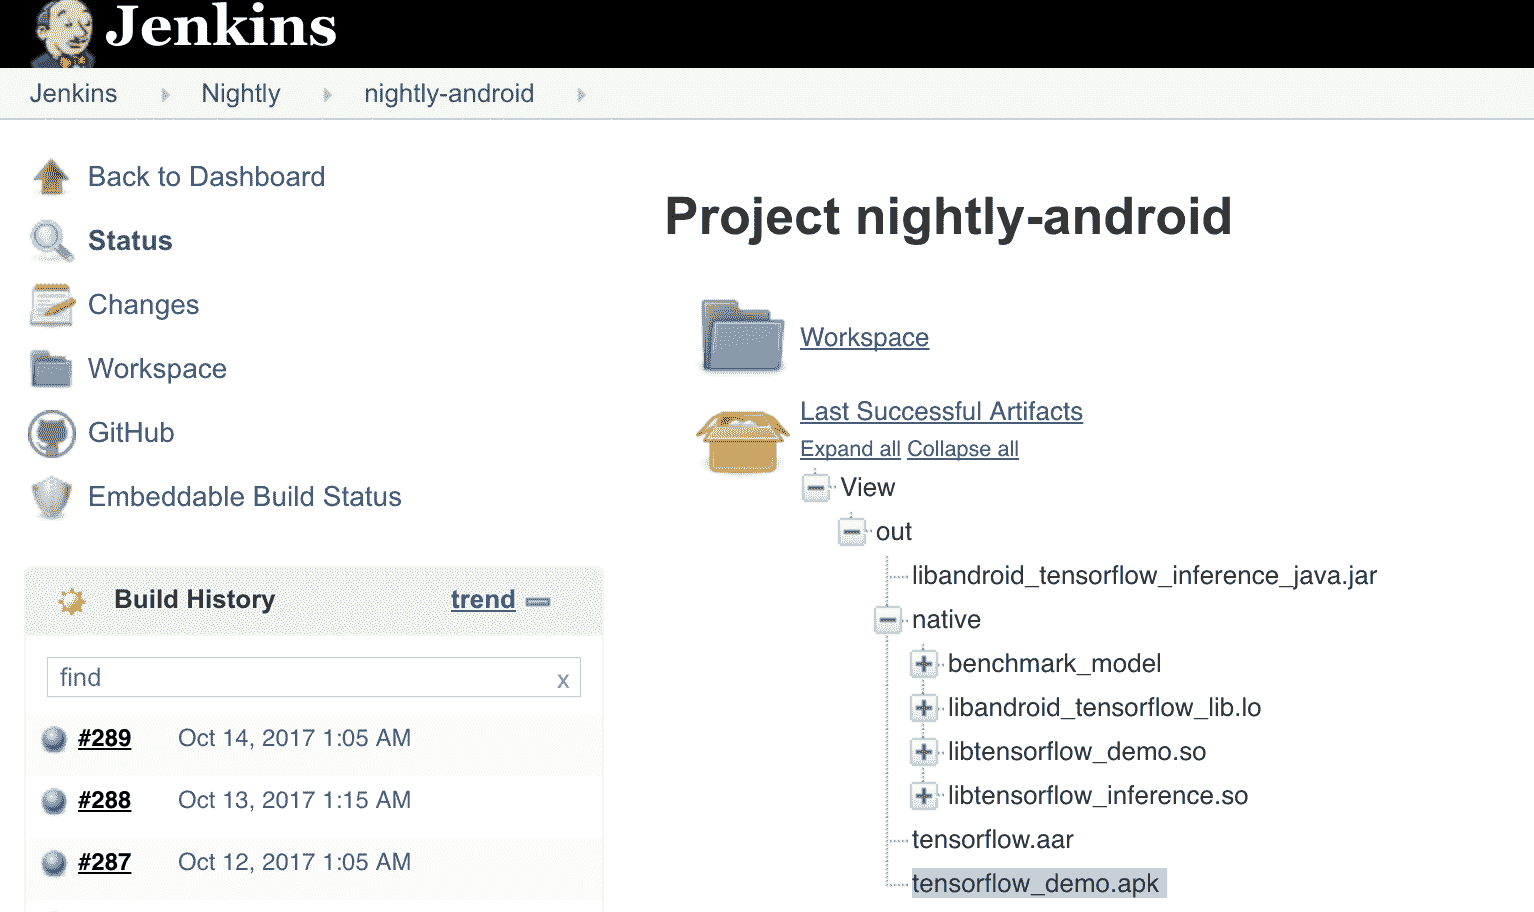Click the Build History gear icon

point(72,601)
